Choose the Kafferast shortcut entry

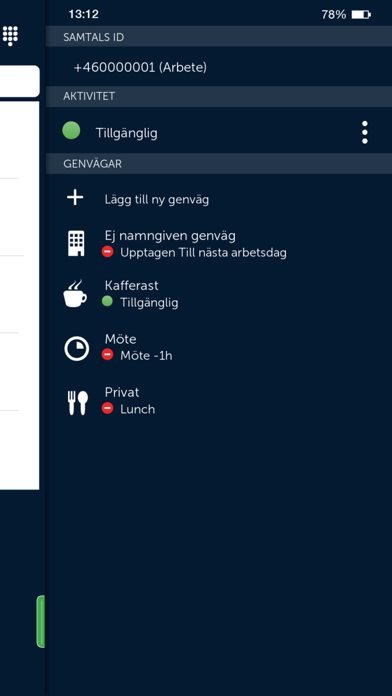(219, 293)
